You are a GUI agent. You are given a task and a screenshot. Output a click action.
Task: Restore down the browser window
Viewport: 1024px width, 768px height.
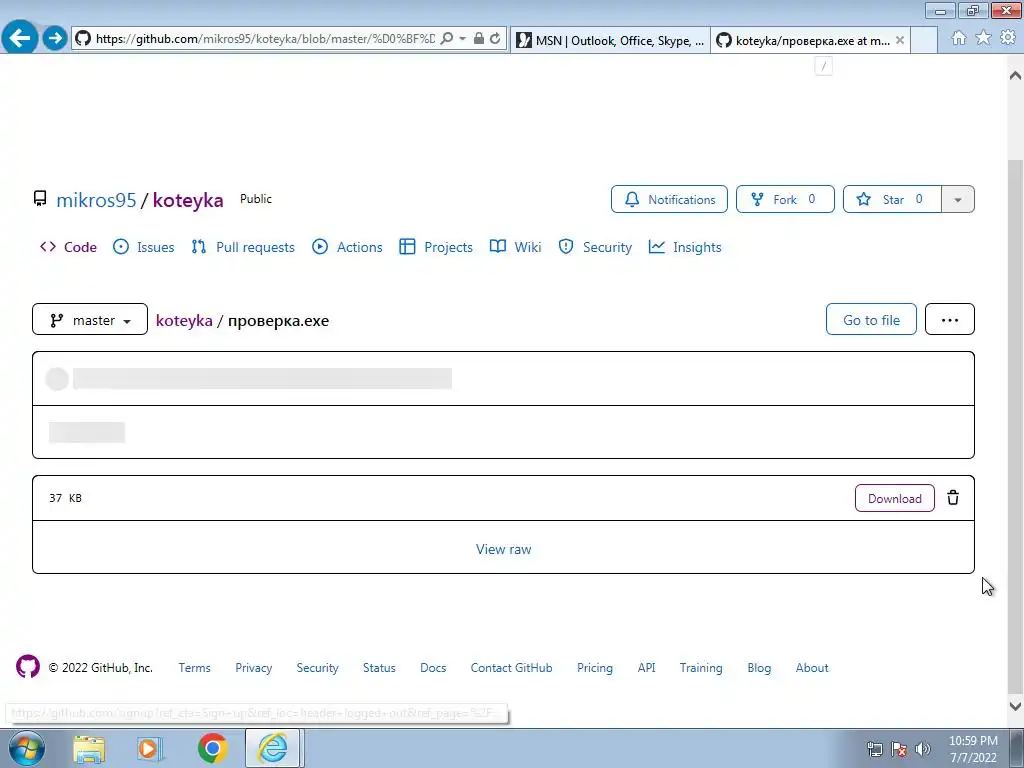tap(974, 10)
